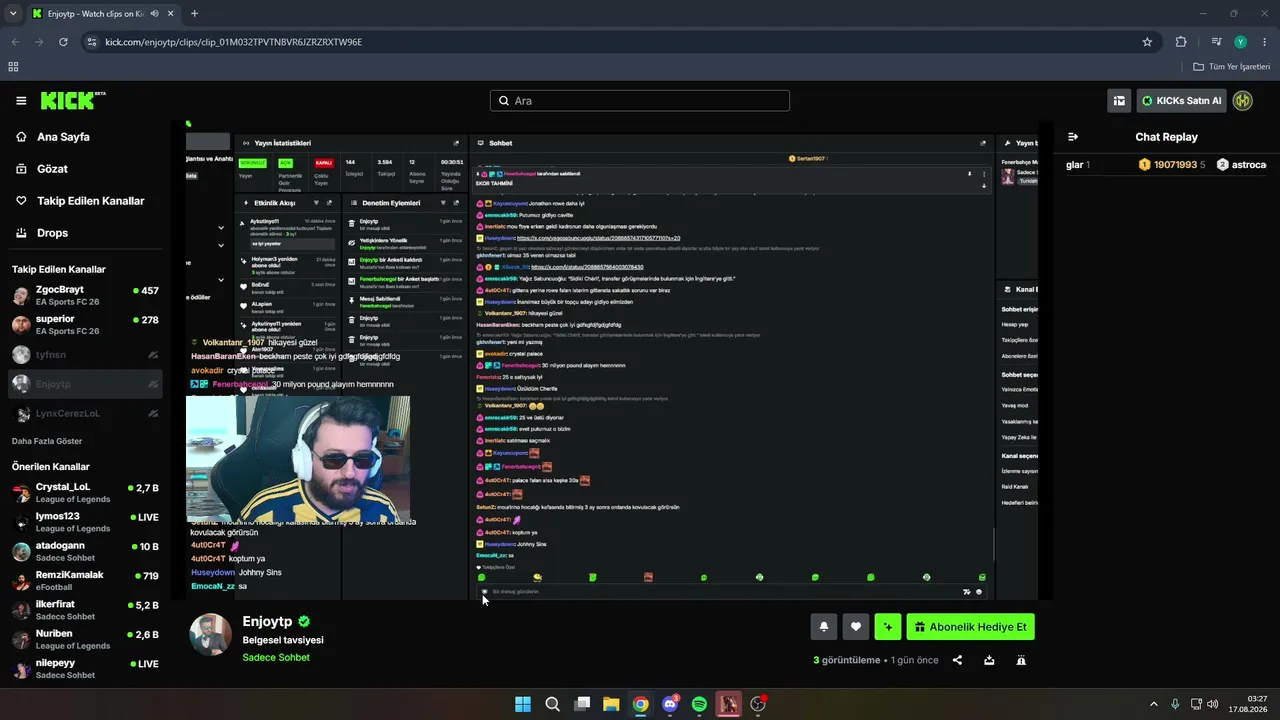The width and height of the screenshot is (1280, 720).
Task: Toggle notification bell for Enjoytp
Action: pos(823,627)
